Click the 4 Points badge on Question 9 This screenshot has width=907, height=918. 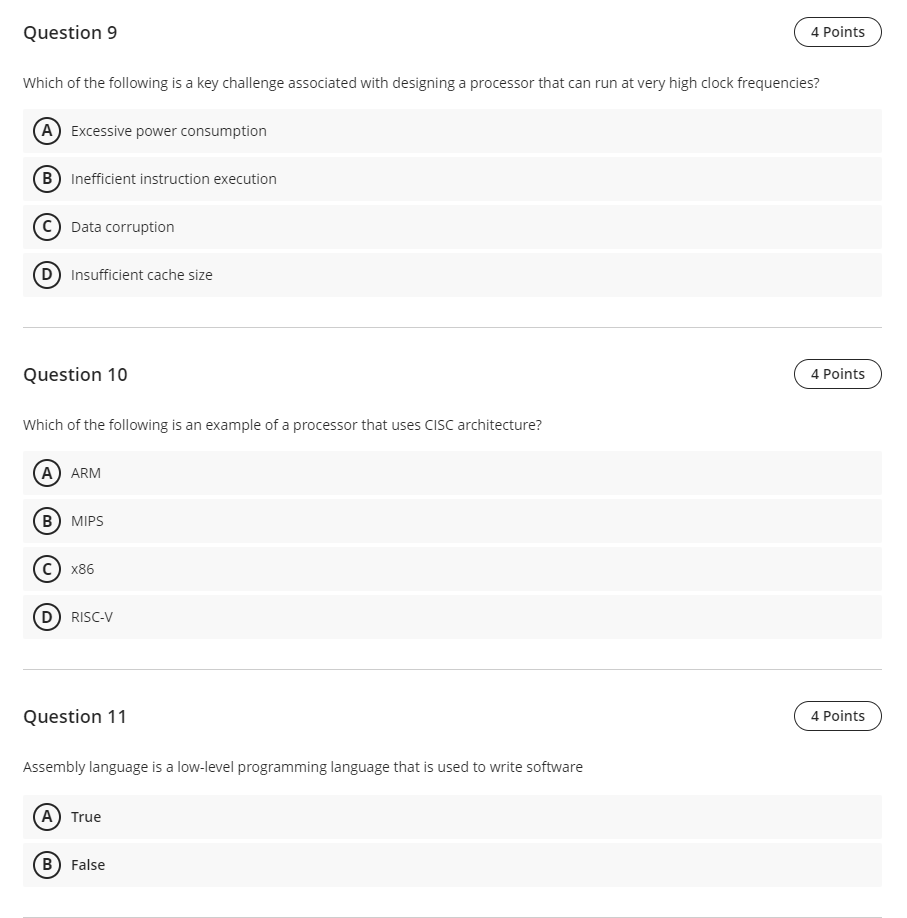pyautogui.click(x=837, y=32)
